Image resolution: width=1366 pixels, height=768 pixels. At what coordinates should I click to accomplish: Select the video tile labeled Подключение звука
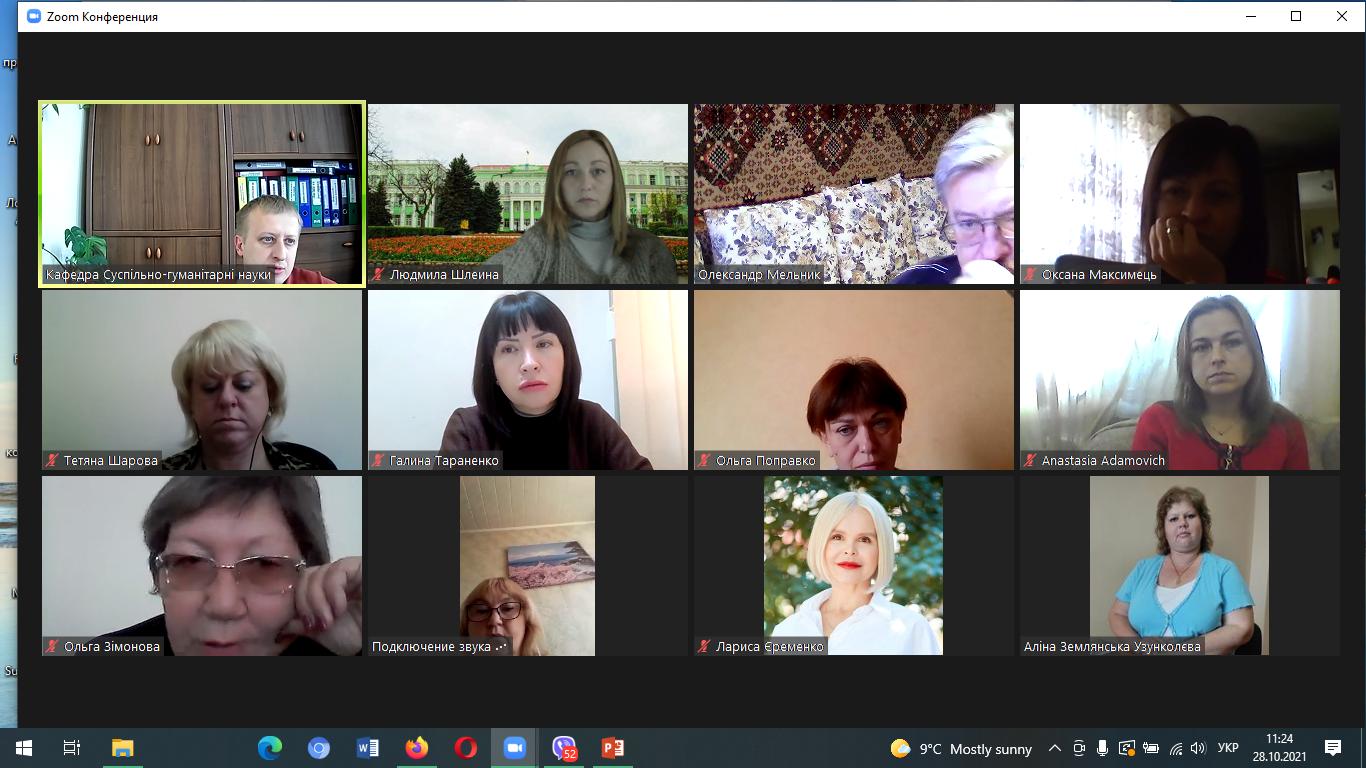point(528,566)
